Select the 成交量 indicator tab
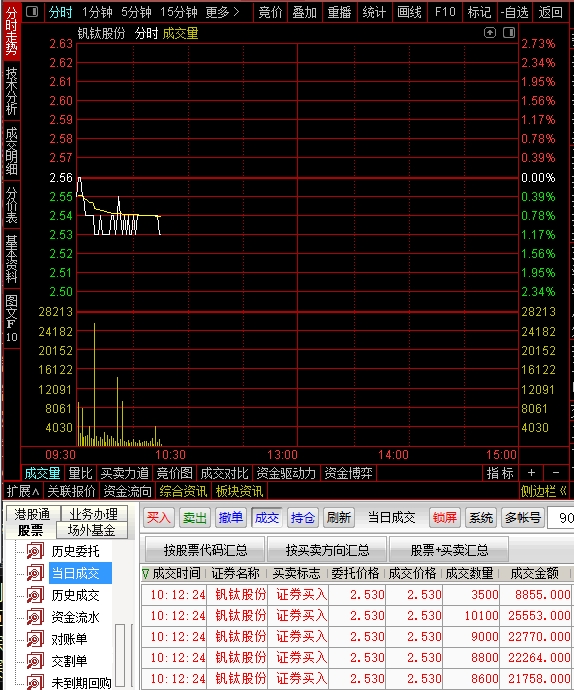The width and height of the screenshot is (574, 690). [42, 473]
